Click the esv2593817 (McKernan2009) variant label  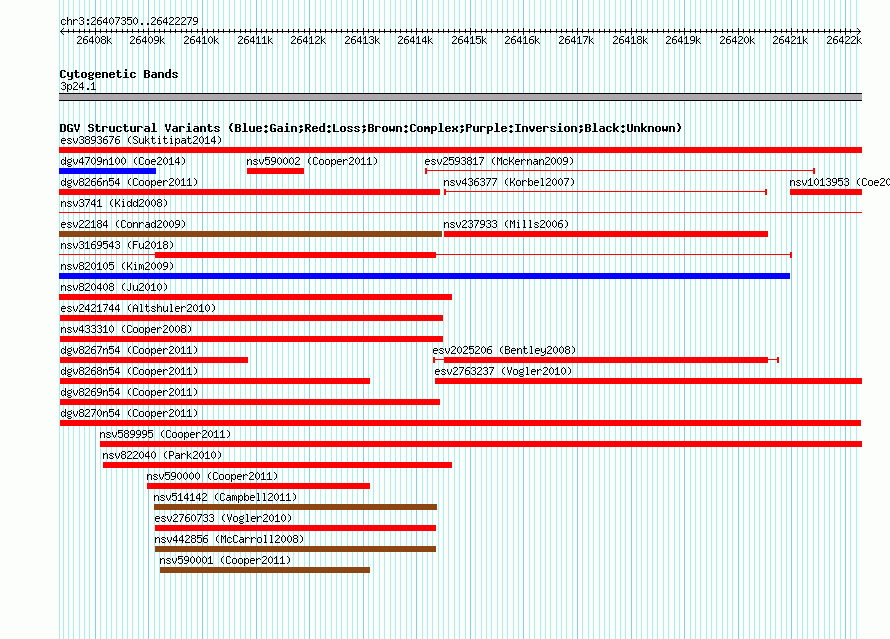[x=499, y=161]
